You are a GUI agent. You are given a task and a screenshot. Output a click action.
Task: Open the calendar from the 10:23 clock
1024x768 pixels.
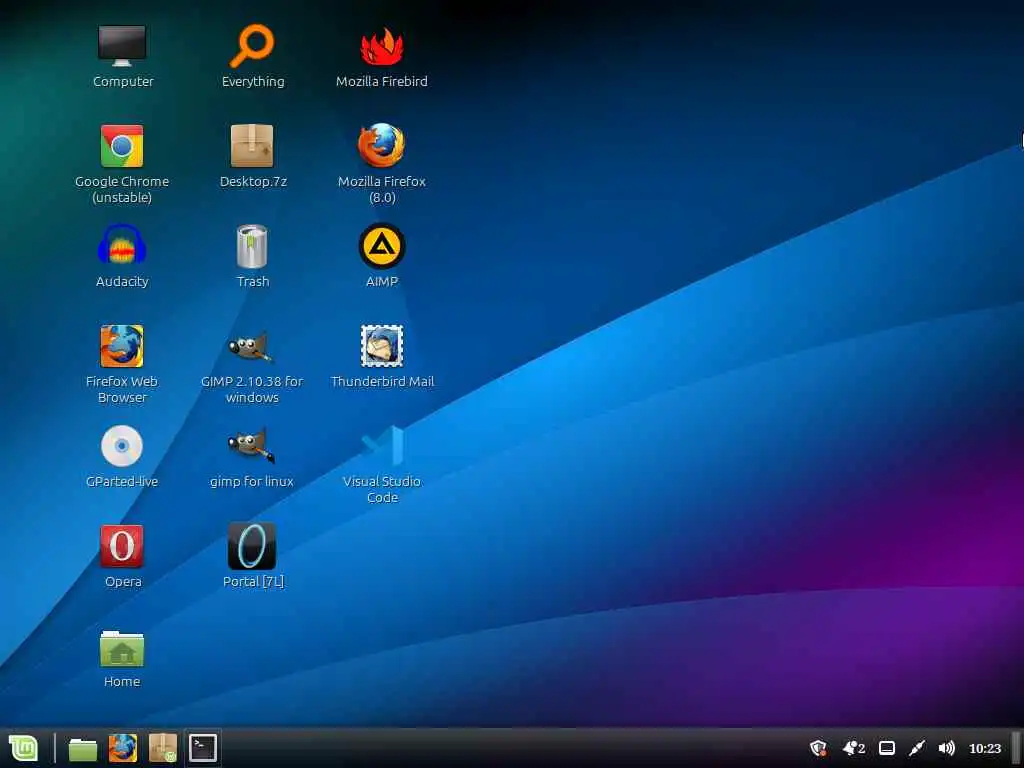click(985, 748)
